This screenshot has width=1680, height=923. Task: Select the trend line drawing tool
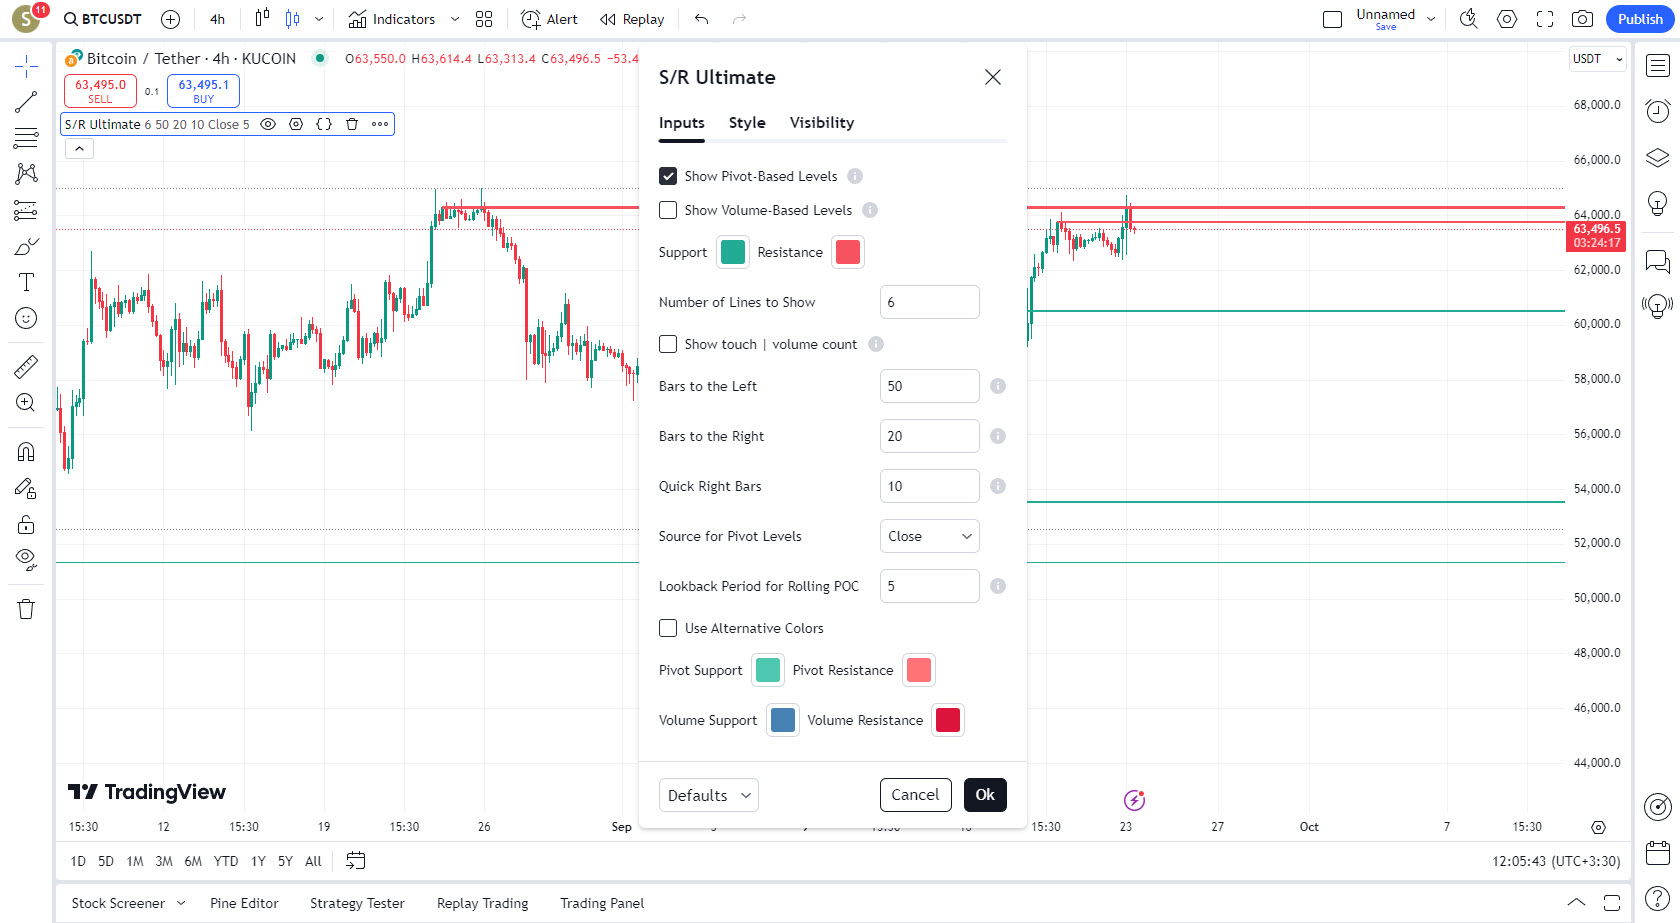click(26, 102)
